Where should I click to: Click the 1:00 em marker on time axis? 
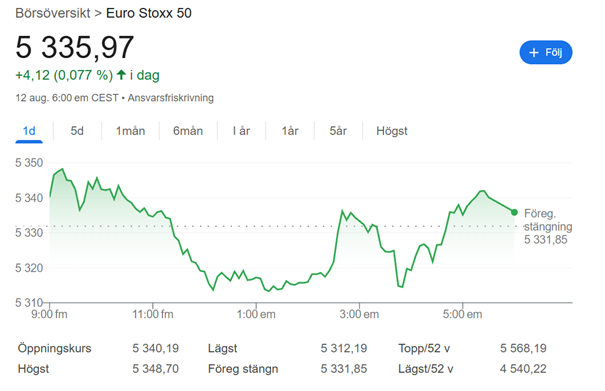256,314
